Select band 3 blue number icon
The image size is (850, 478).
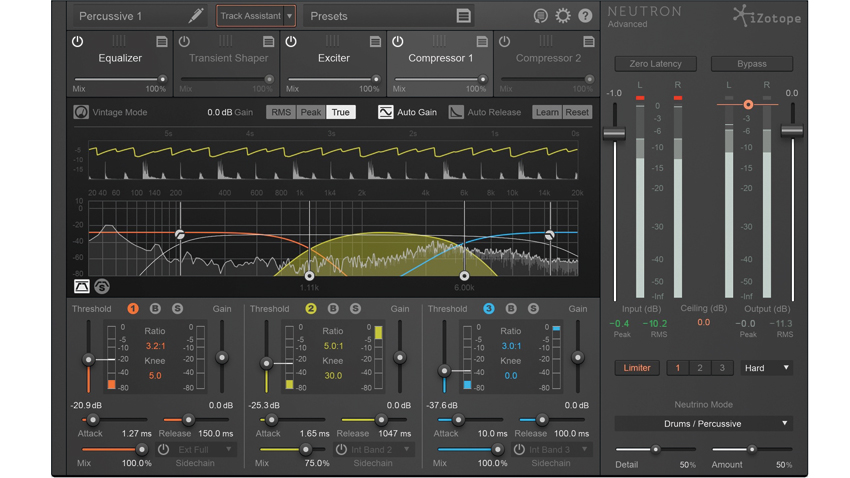(x=488, y=308)
